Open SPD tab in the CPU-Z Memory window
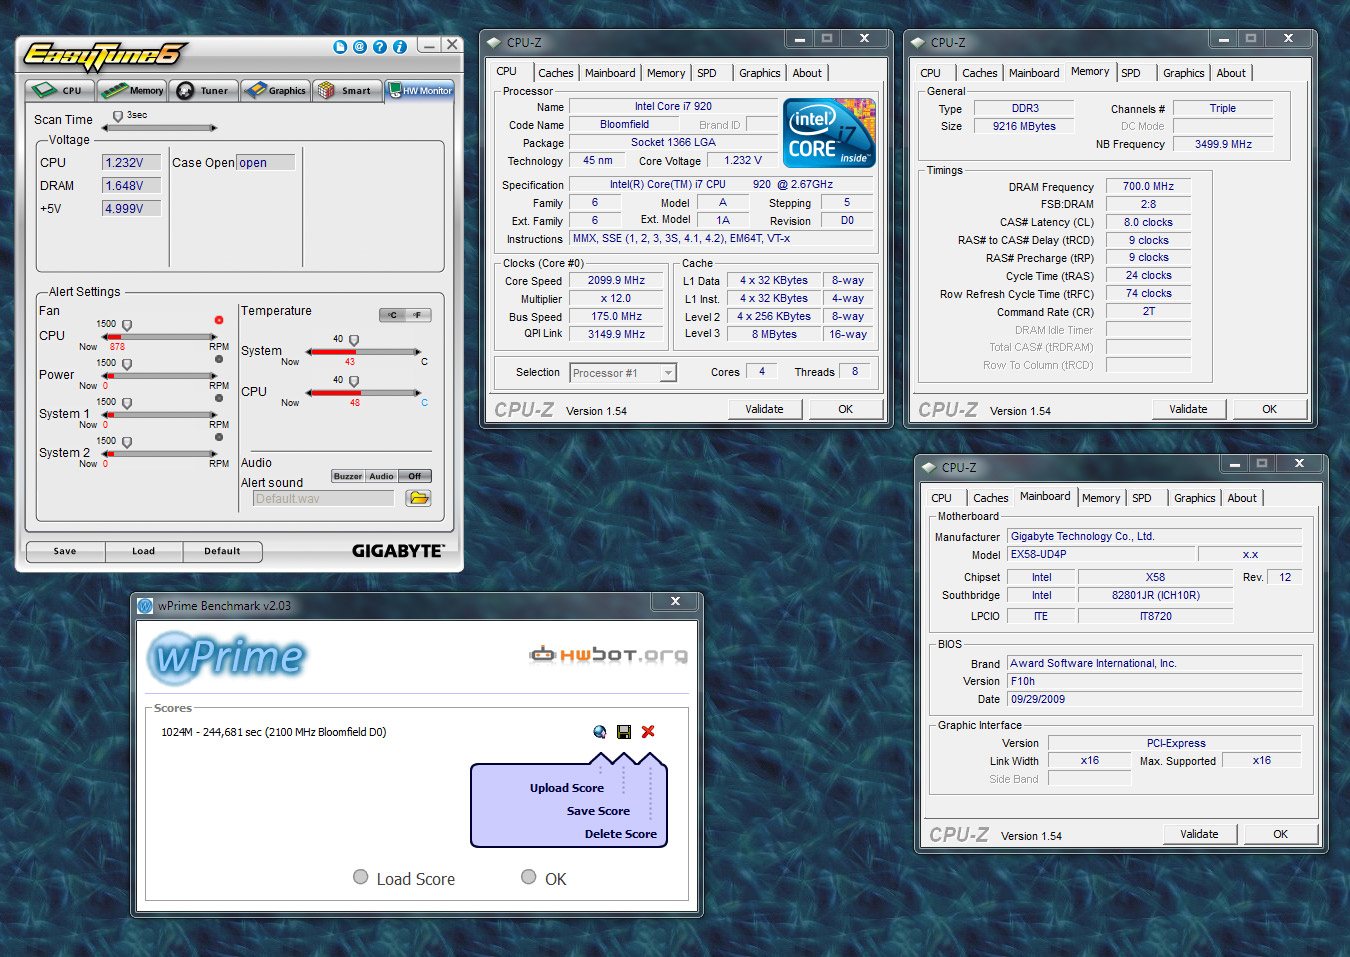 (1131, 73)
